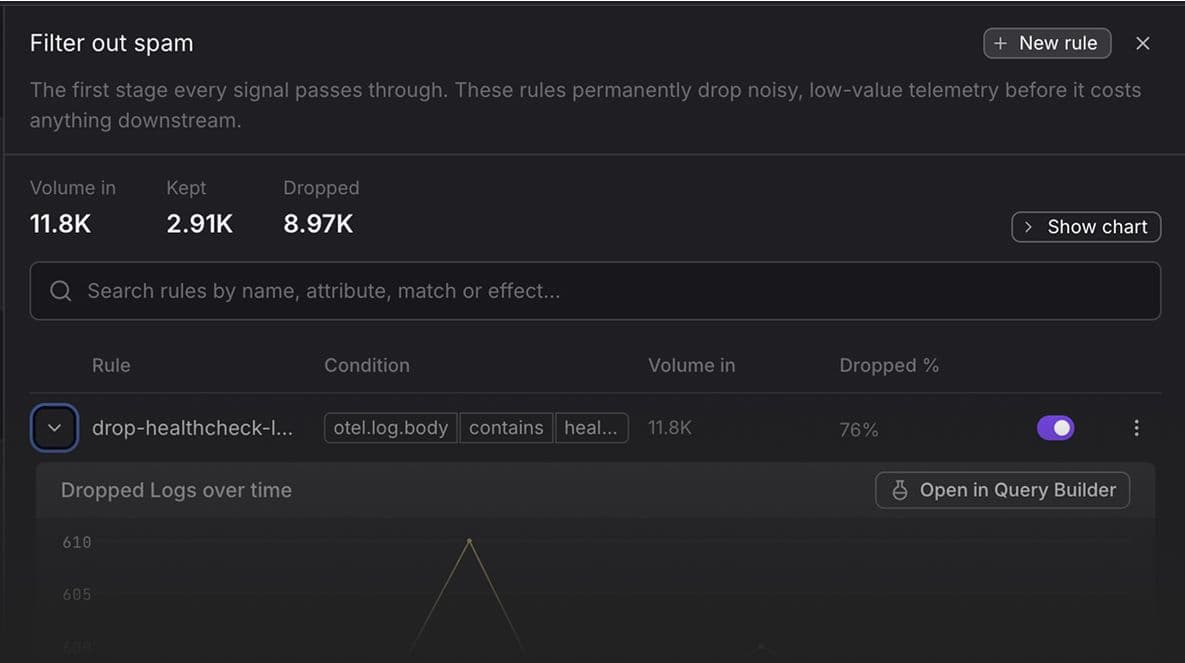Open the three-dot menu for drop-healthcheck rule

pyautogui.click(x=1136, y=428)
